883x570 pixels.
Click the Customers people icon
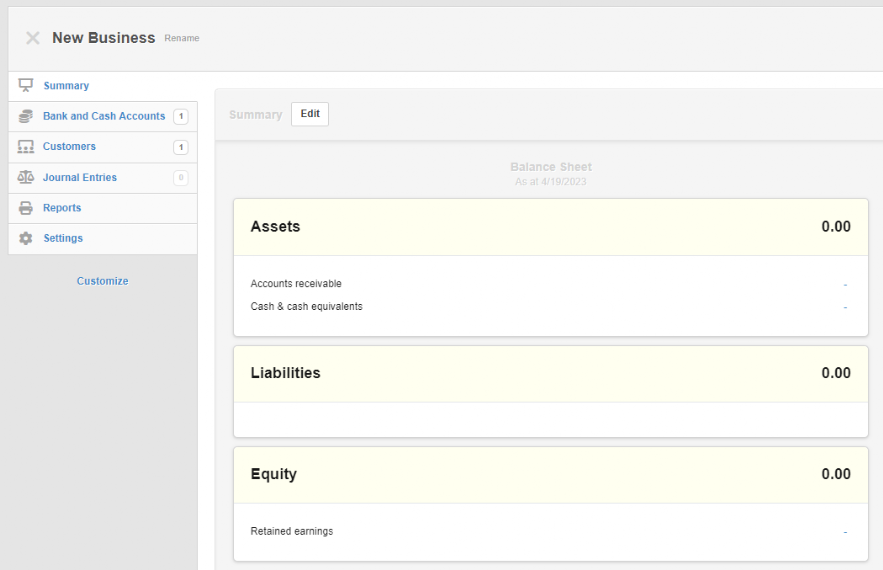25,146
